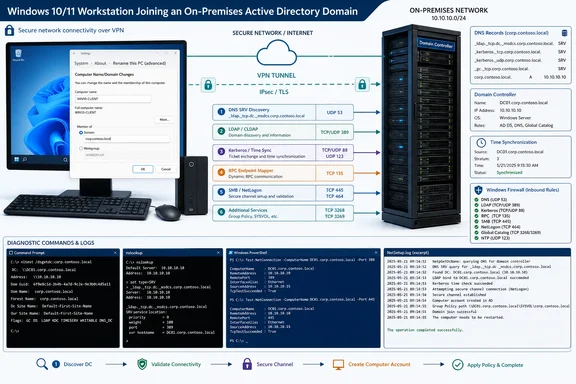576x384 pixels.
Task: Click the shield icon beside Windows Firewall
Action: (478, 190)
